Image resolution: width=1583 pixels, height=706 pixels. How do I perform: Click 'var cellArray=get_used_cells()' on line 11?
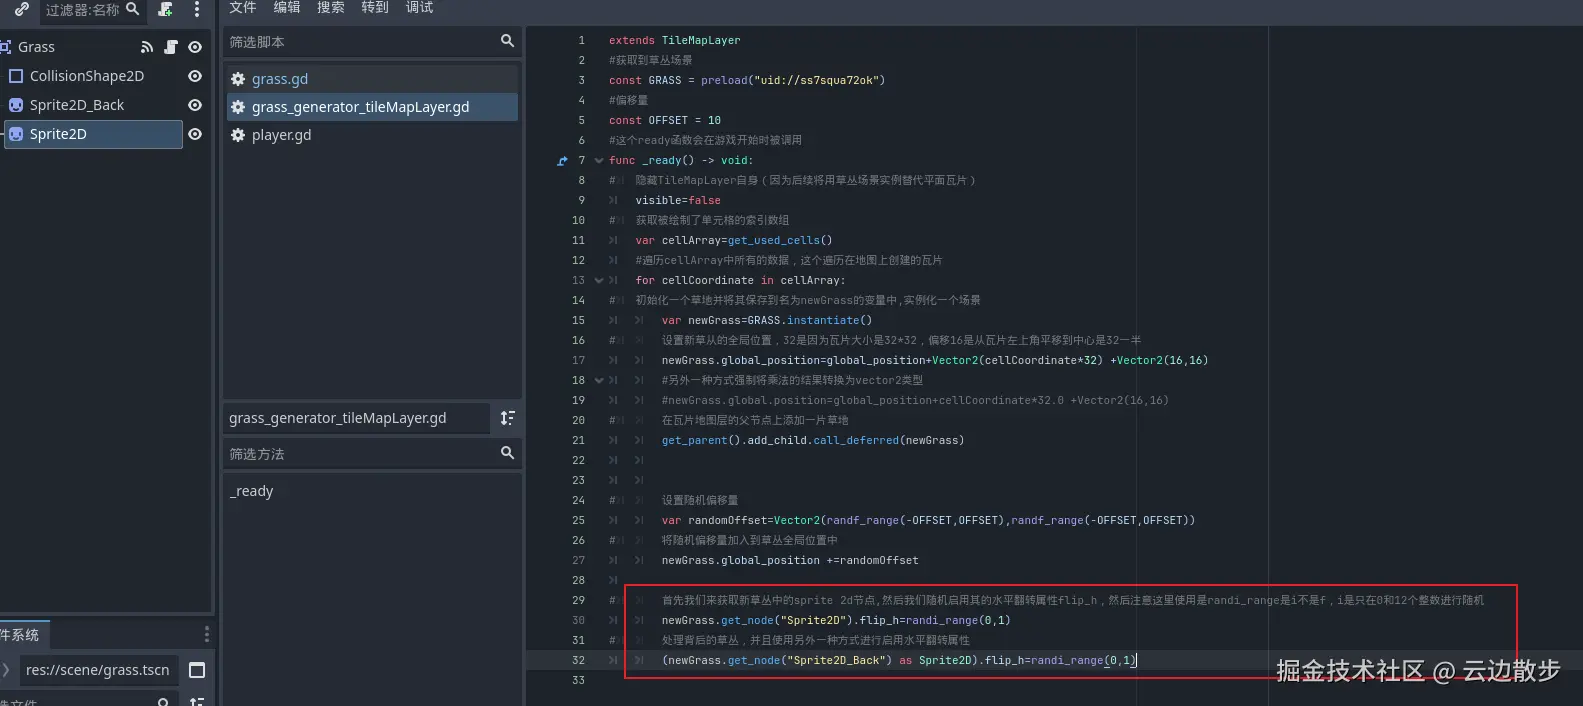[x=734, y=240]
